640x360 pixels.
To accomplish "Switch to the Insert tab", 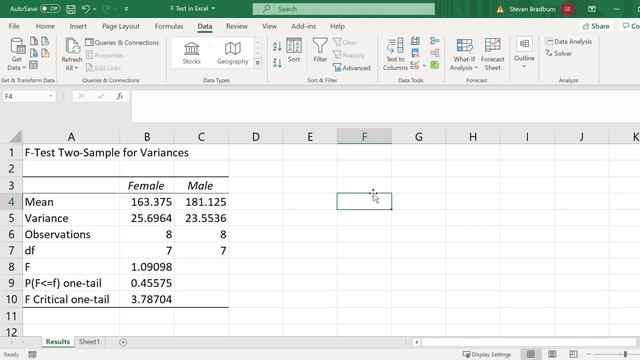I will (x=78, y=26).
